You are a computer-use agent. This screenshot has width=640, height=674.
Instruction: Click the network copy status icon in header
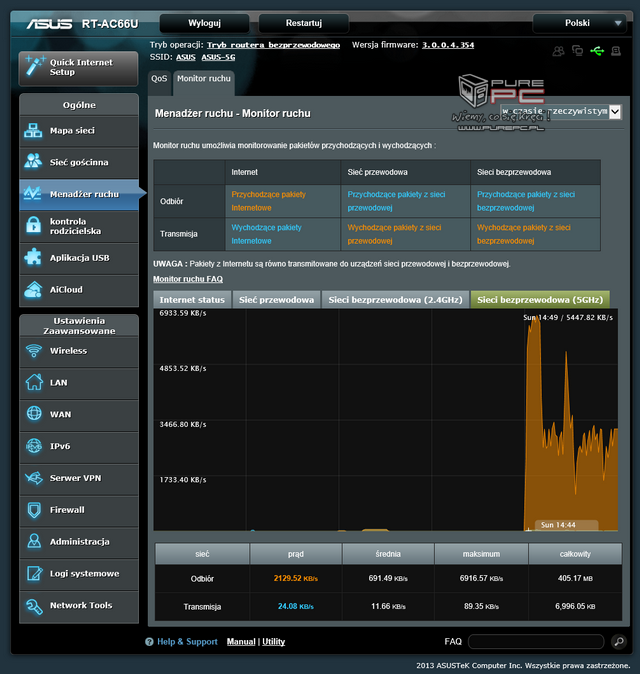[x=577, y=51]
